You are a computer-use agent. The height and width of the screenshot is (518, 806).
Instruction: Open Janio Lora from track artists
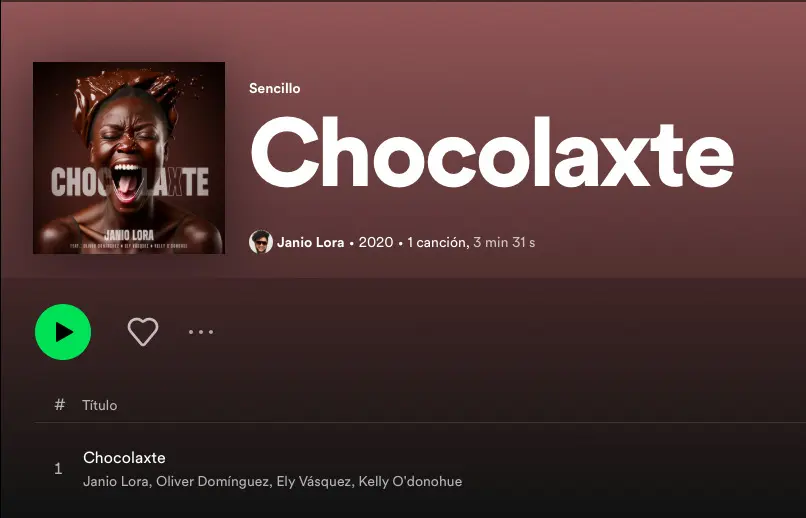(x=116, y=482)
